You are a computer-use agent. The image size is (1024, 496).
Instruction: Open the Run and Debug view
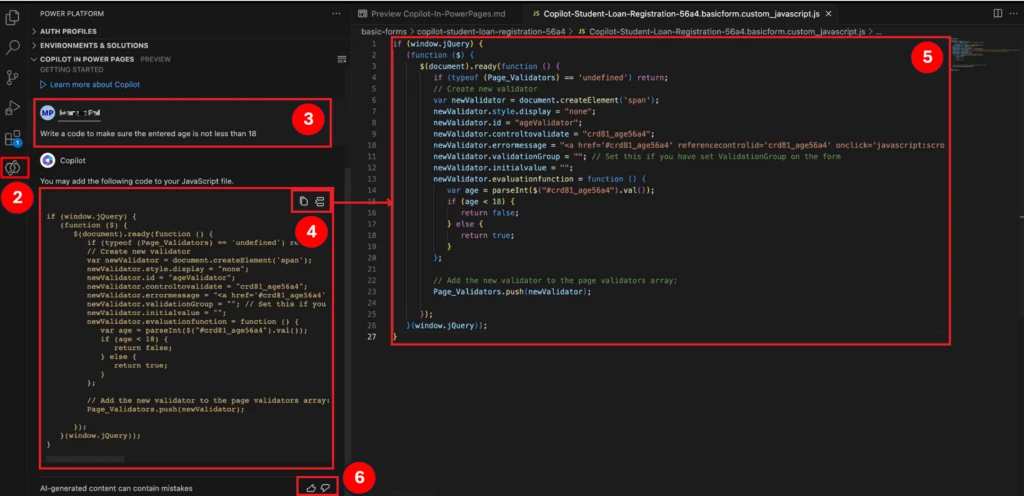coord(13,107)
